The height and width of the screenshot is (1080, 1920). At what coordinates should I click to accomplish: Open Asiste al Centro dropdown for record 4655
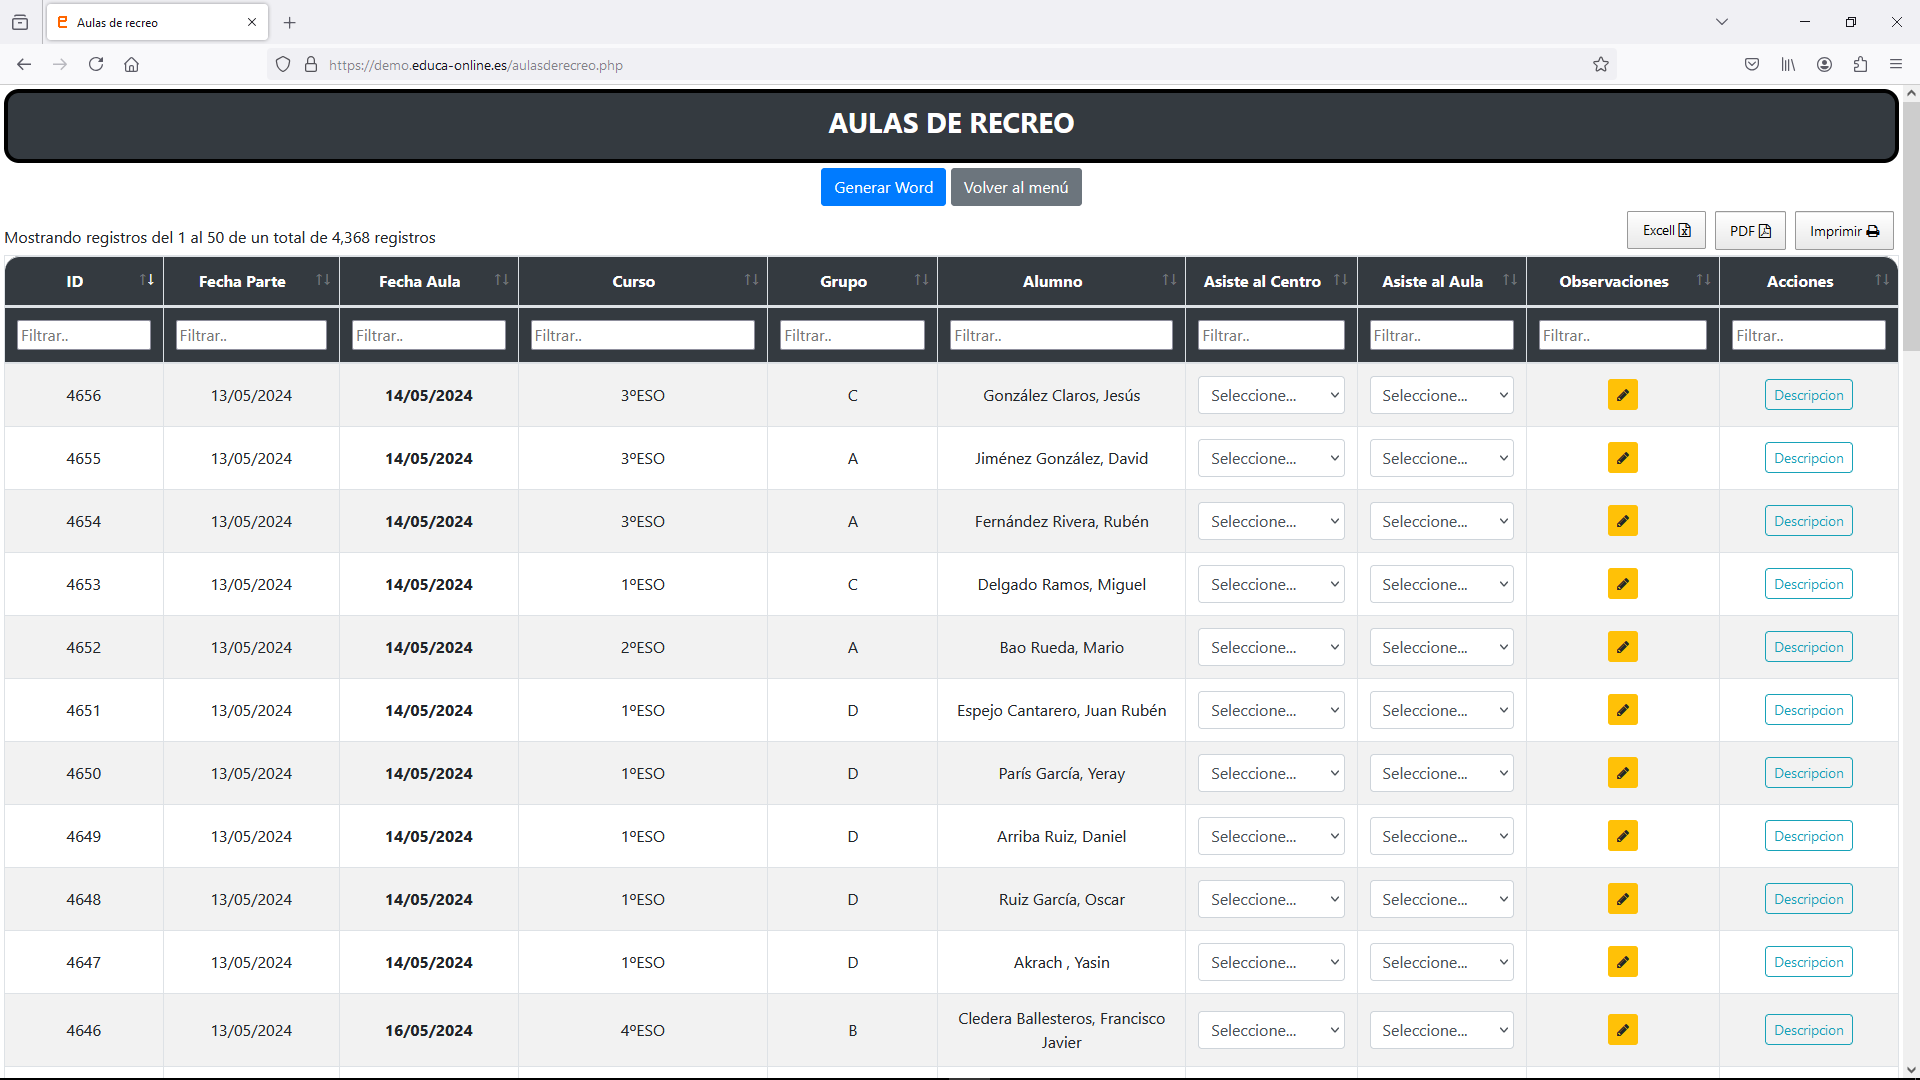1270,458
